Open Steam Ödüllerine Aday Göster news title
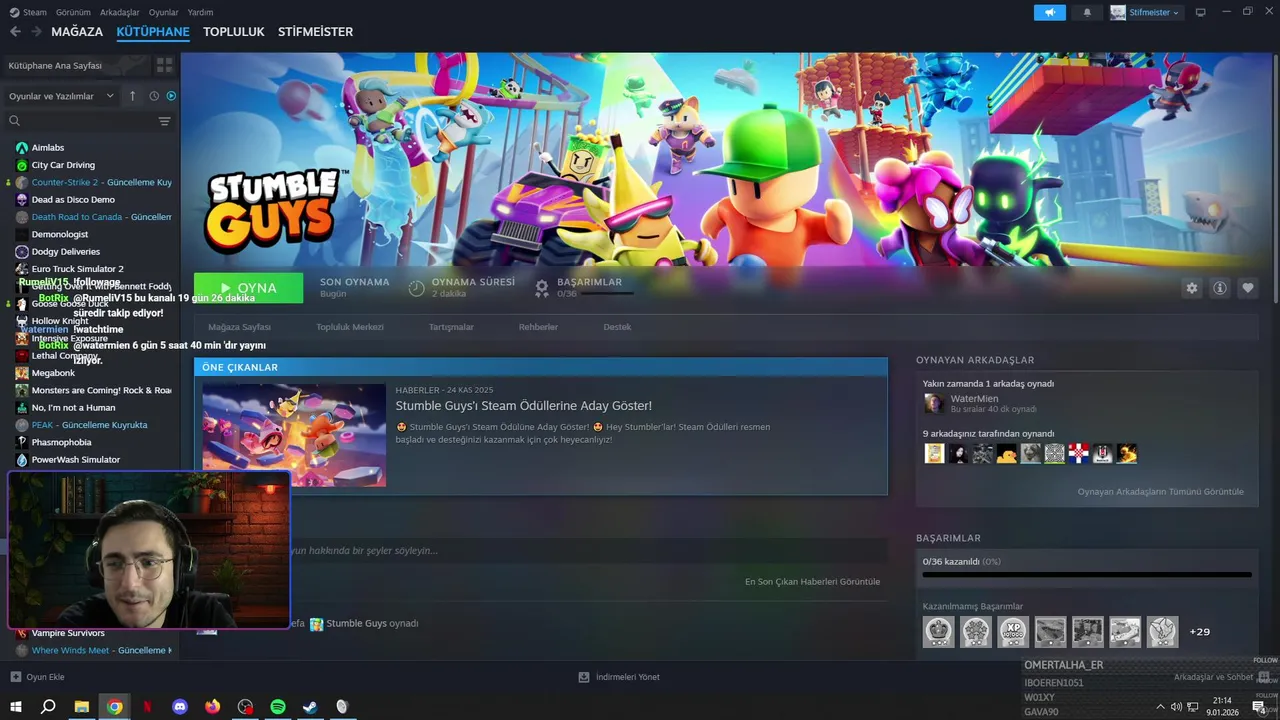The width and height of the screenshot is (1280, 720). pyautogui.click(x=523, y=406)
